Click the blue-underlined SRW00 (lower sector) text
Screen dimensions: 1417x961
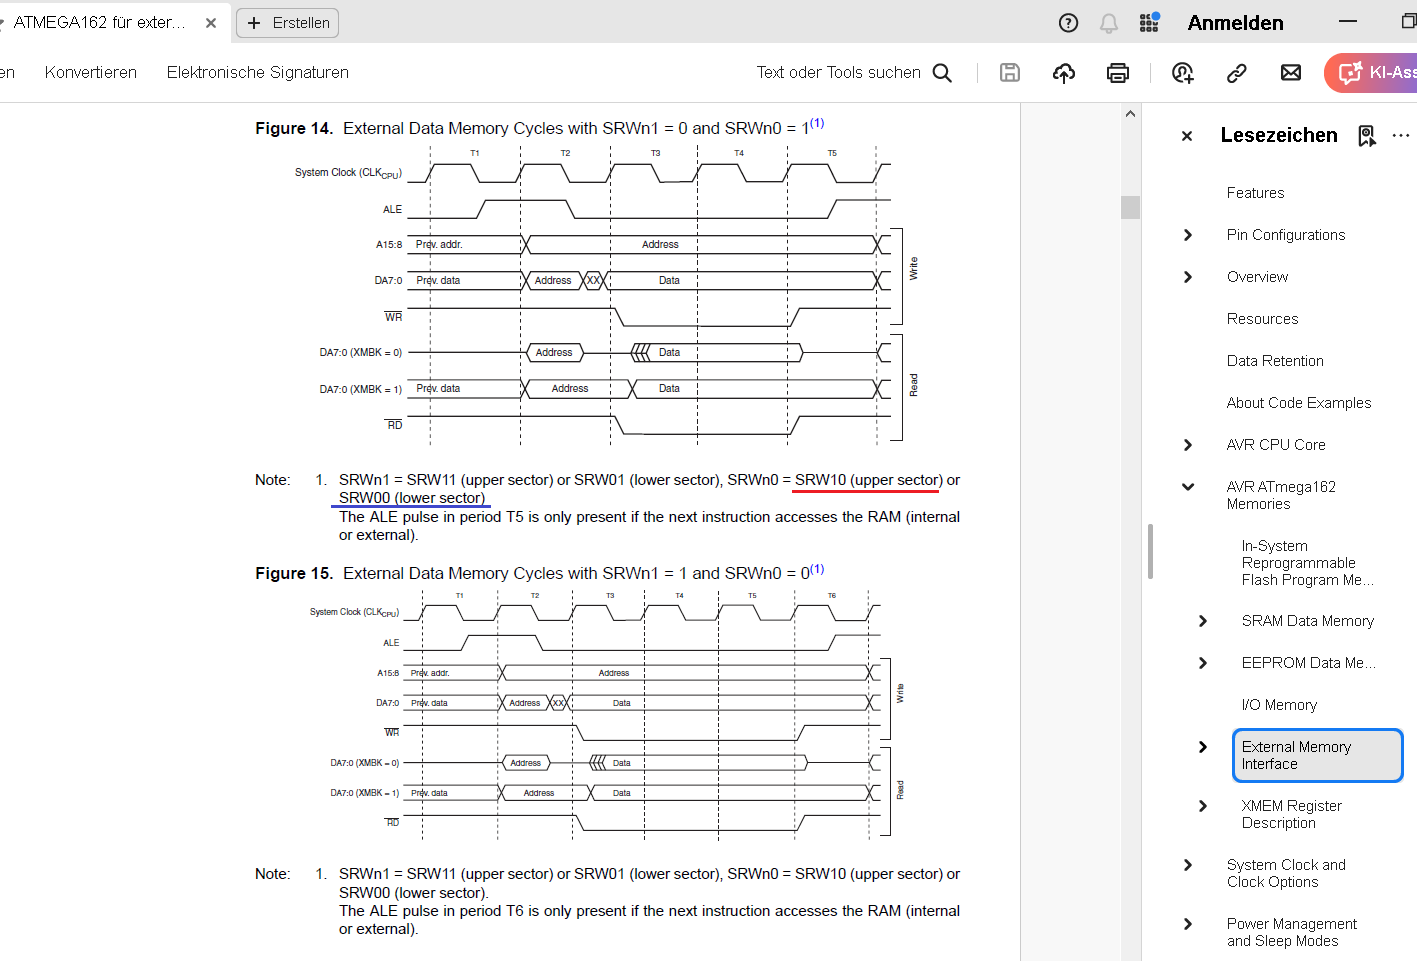[411, 498]
